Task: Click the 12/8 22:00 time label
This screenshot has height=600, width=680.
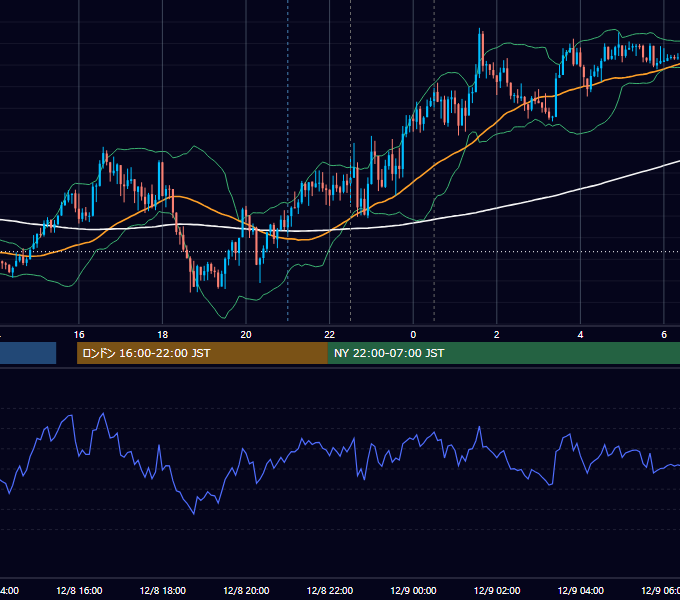Action: click(330, 590)
